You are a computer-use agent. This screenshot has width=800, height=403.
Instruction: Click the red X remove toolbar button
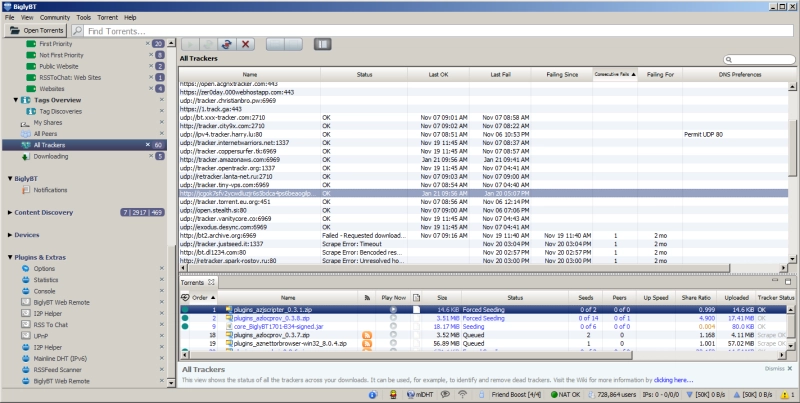click(x=245, y=44)
